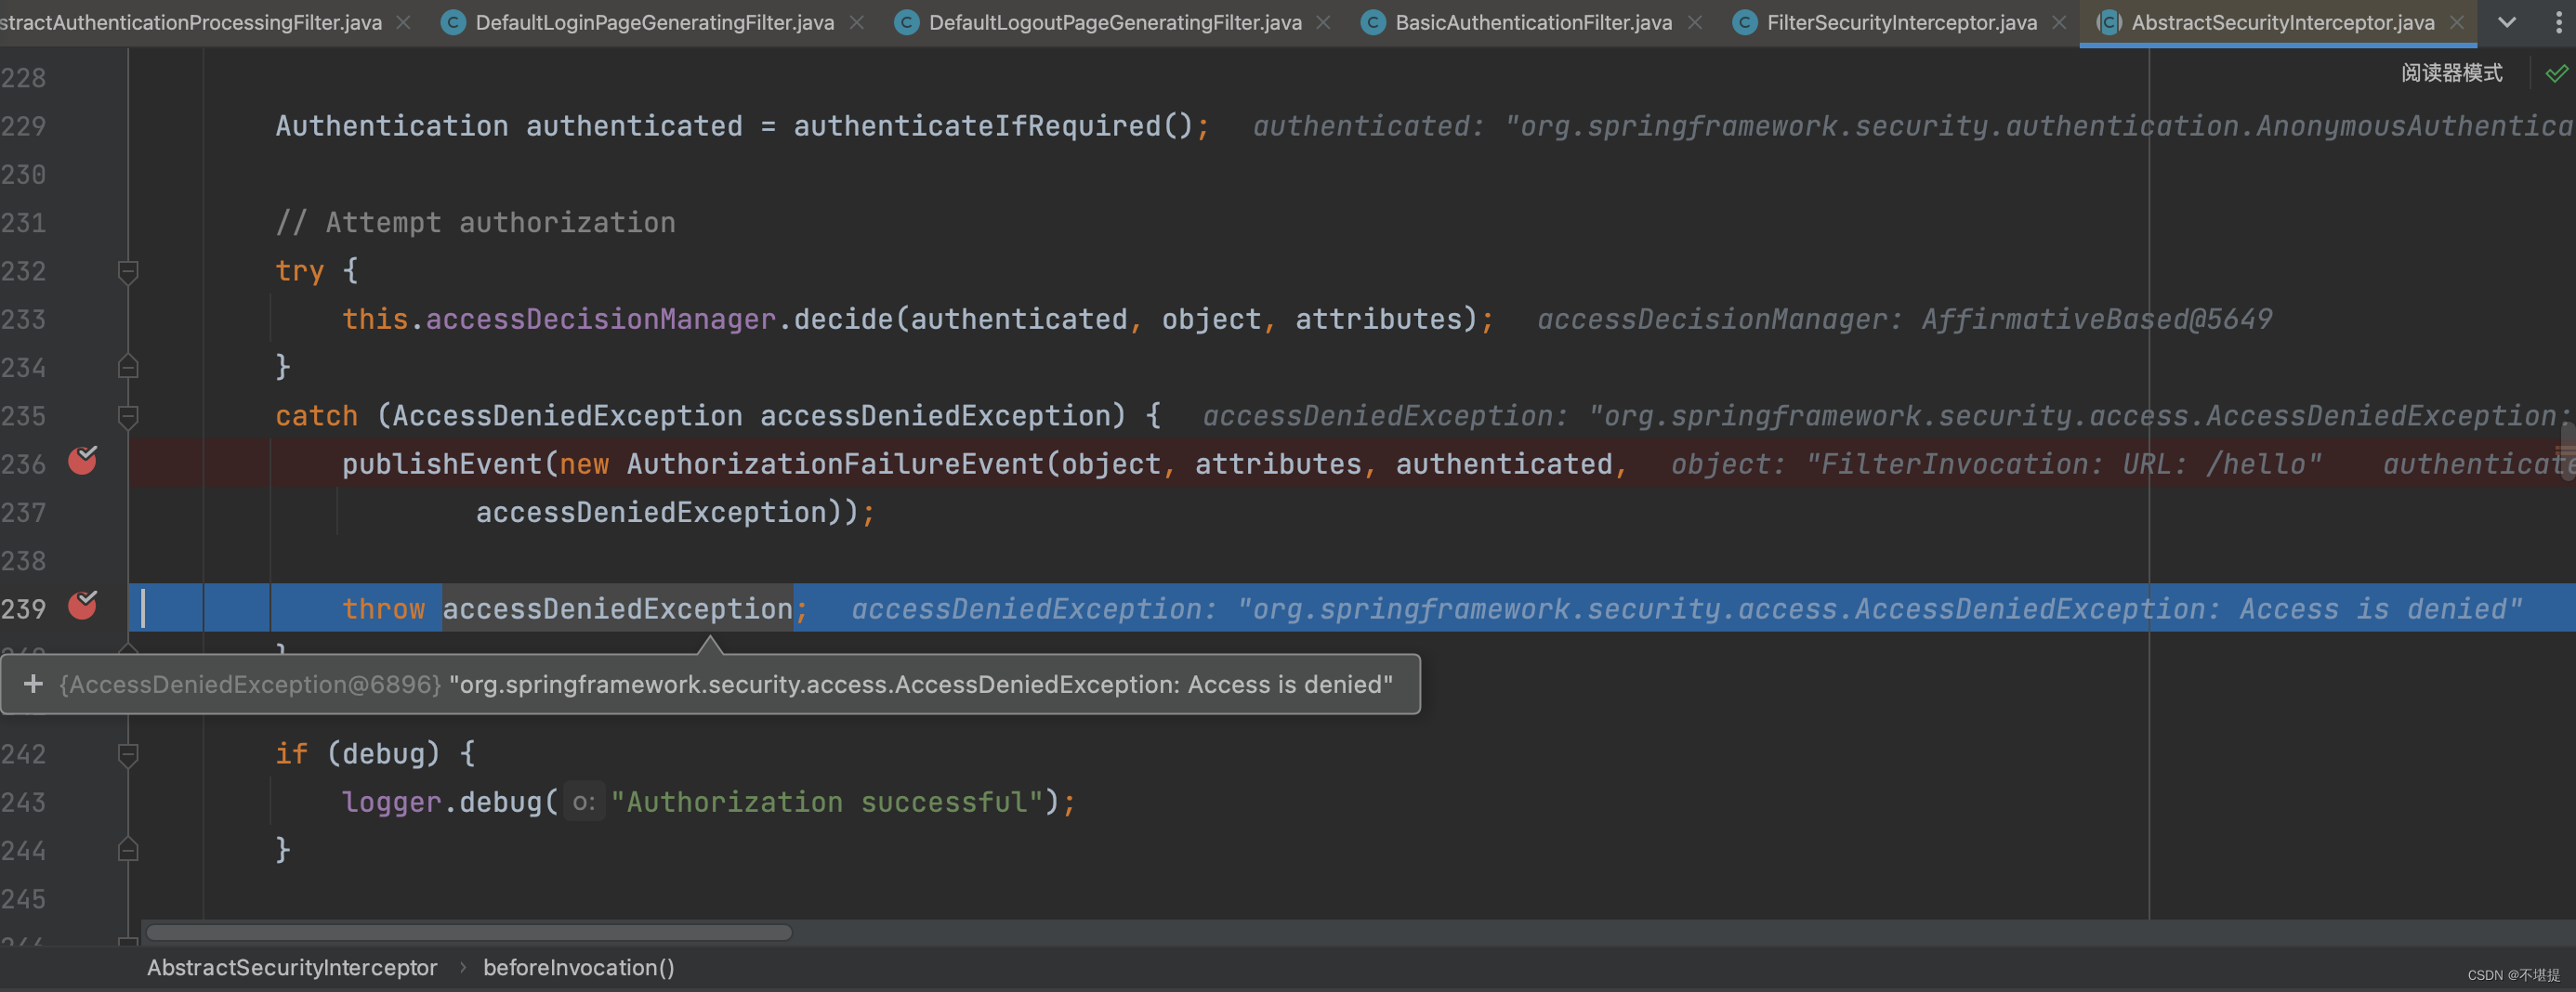Switch to DefaultLoginPageGeneratingFilter.java tab

tap(654, 22)
